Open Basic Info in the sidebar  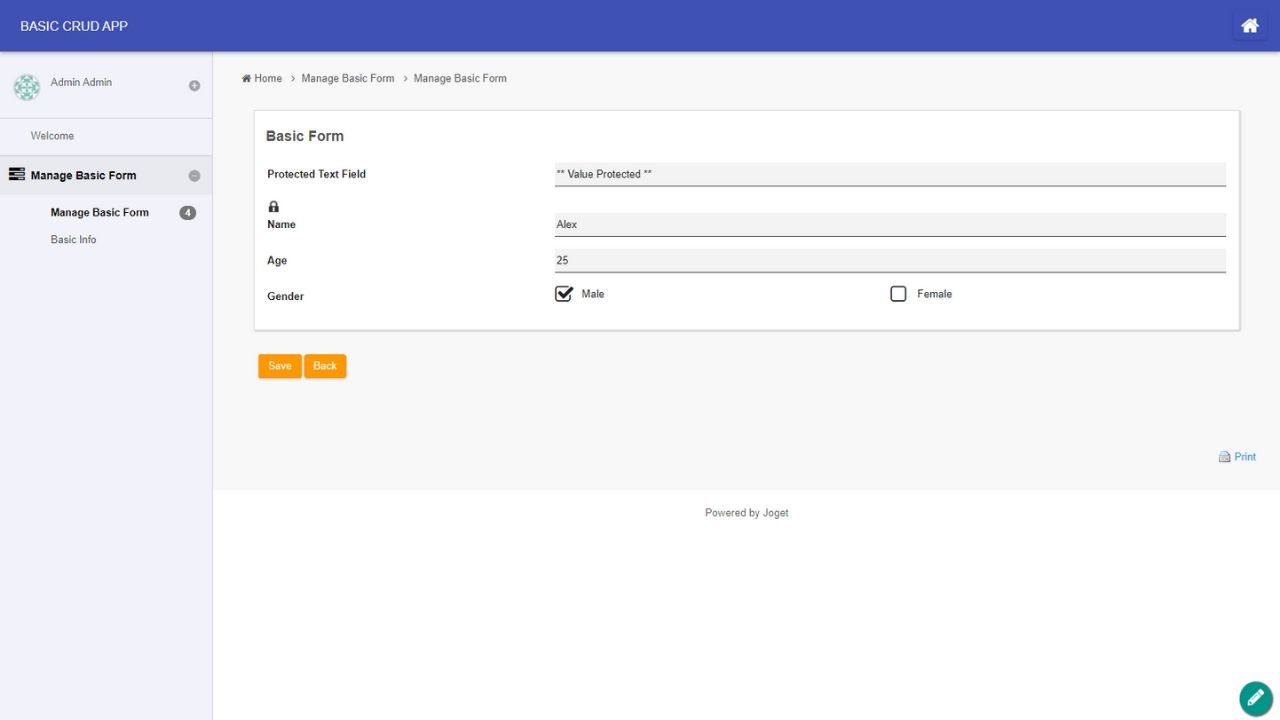pos(73,240)
